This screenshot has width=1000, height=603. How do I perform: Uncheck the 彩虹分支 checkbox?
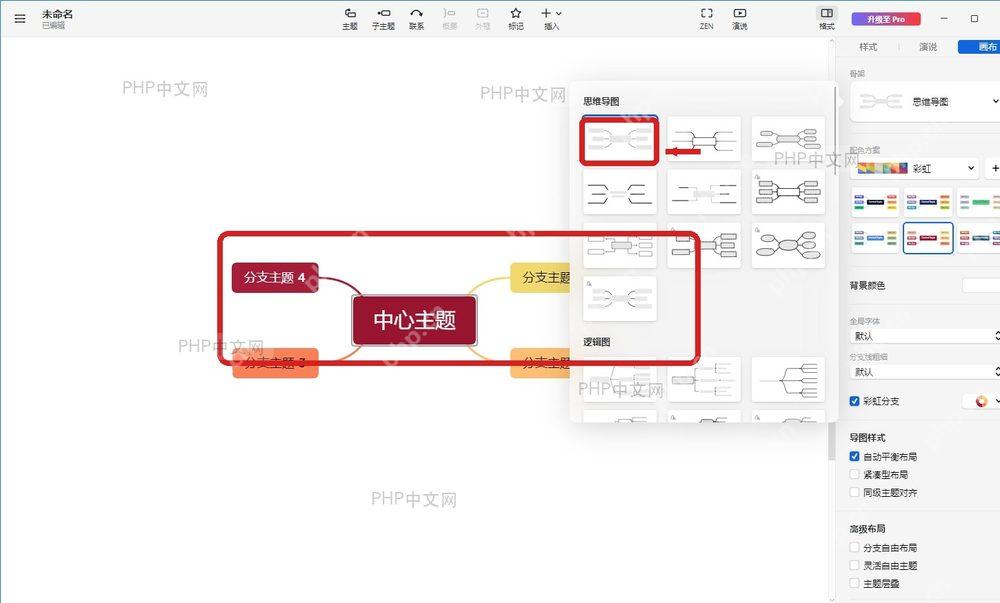point(855,401)
